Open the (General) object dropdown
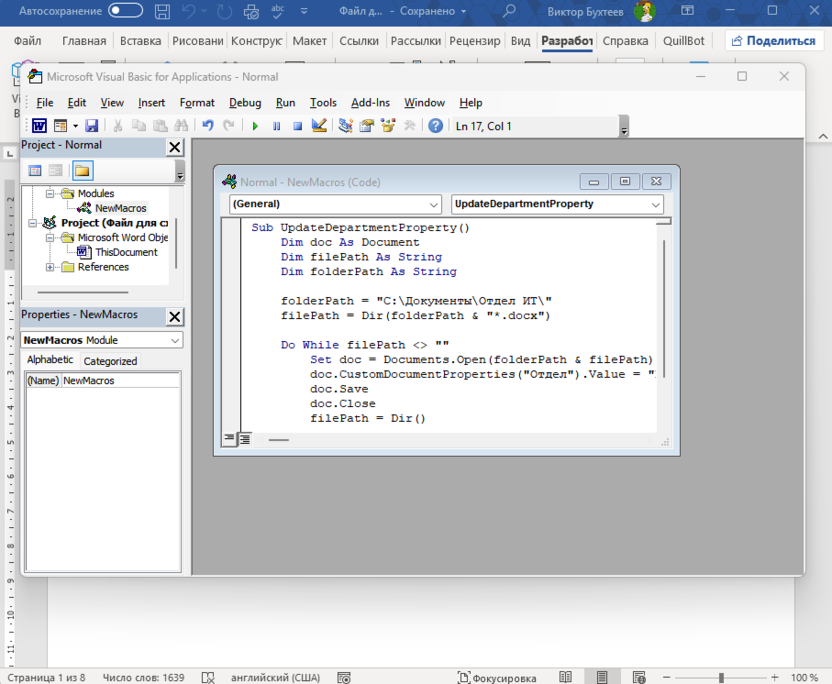This screenshot has height=684, width=832. (432, 204)
